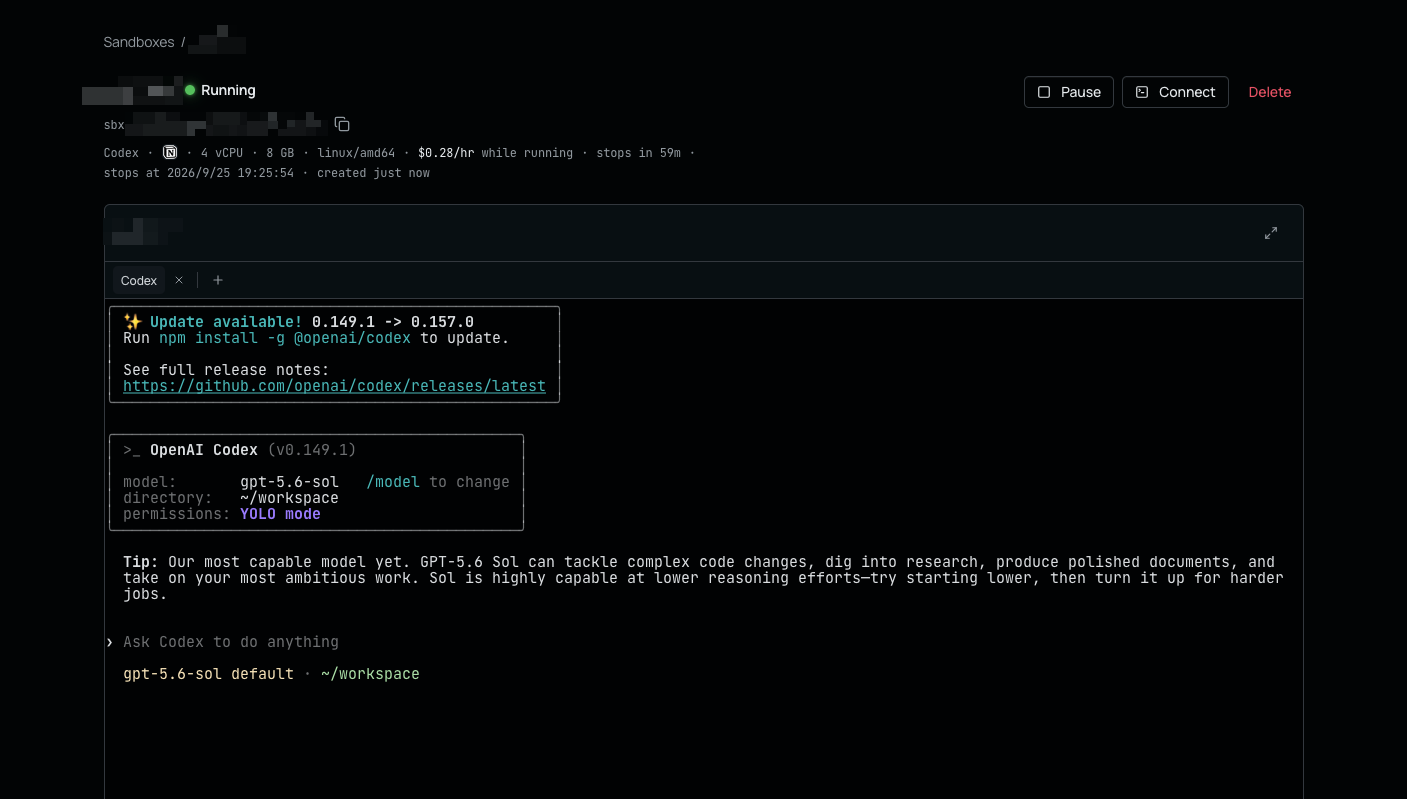Click the linux/amd64 platform text
Viewport: 1407px width, 799px height.
coord(356,153)
